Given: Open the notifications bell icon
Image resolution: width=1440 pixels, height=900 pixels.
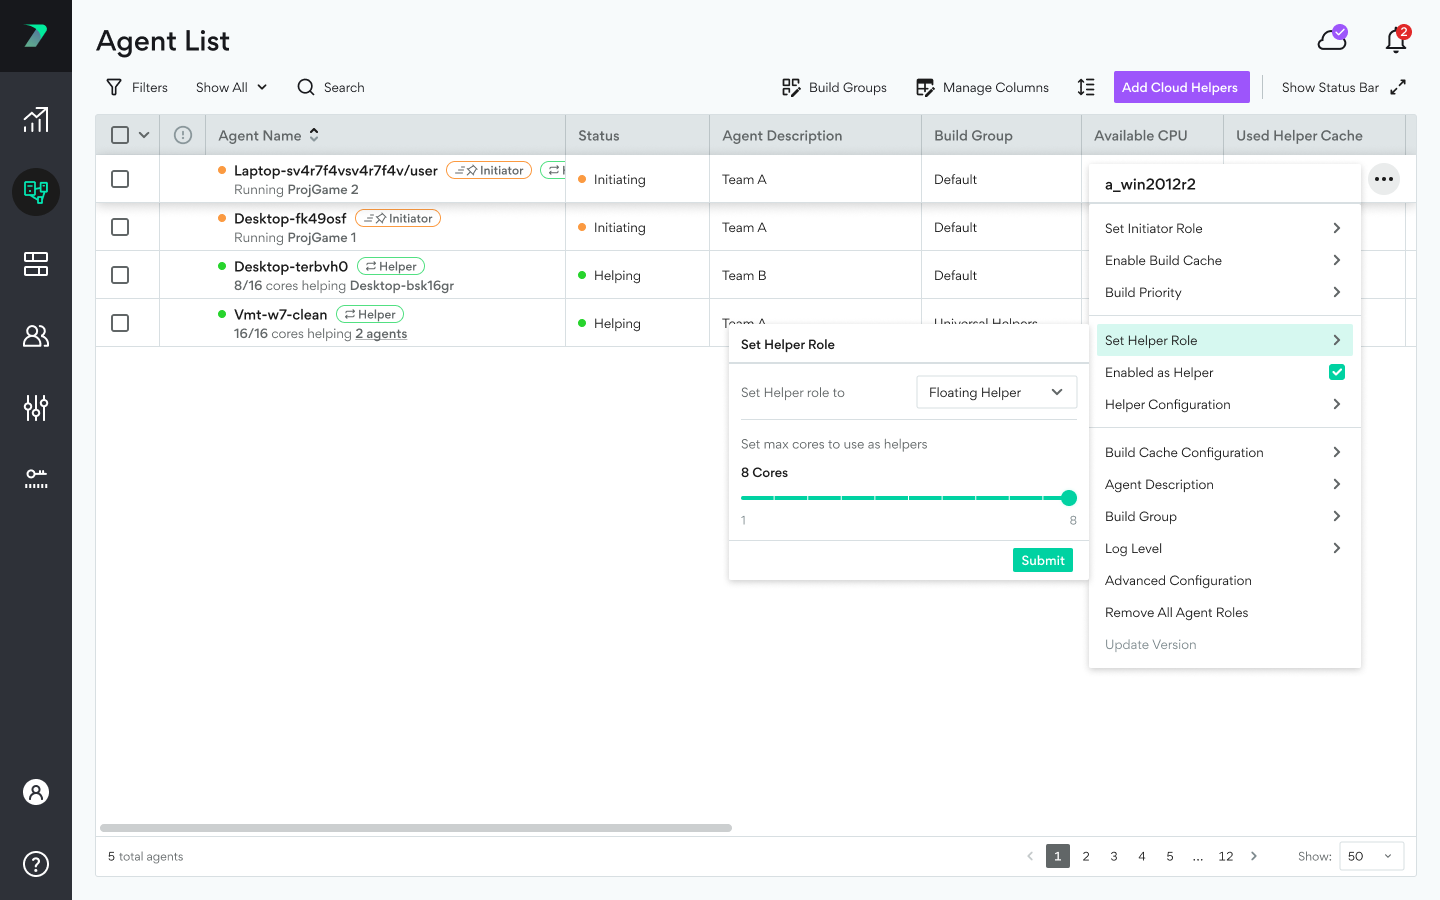Looking at the screenshot, I should [x=1396, y=40].
